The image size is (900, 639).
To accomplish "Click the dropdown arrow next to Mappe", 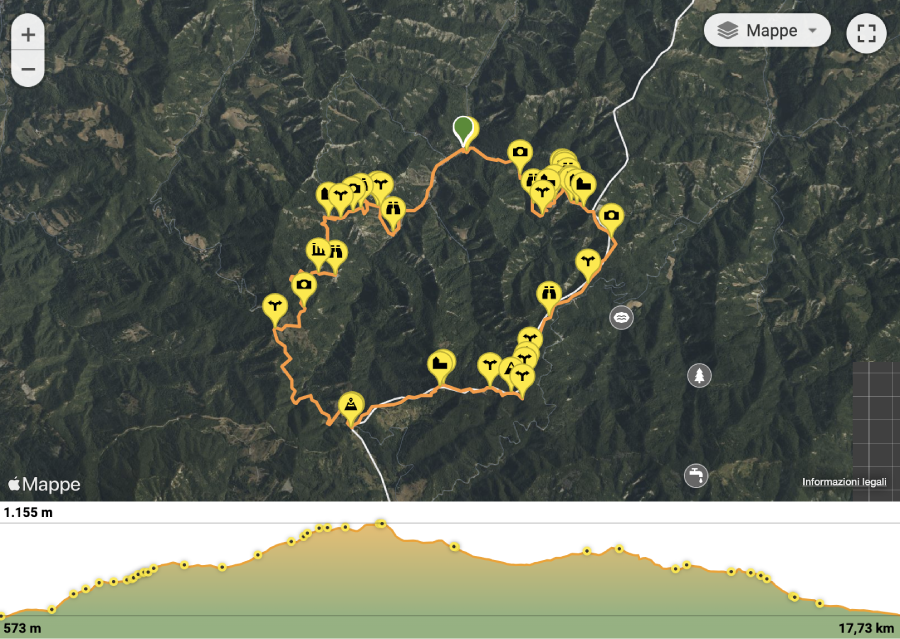I will (x=813, y=30).
